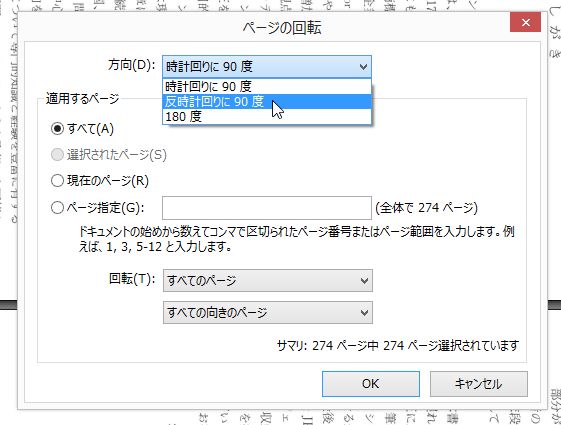561x425 pixels.
Task: Choose 時計回りに 90 度 from the list
Action: (267, 87)
